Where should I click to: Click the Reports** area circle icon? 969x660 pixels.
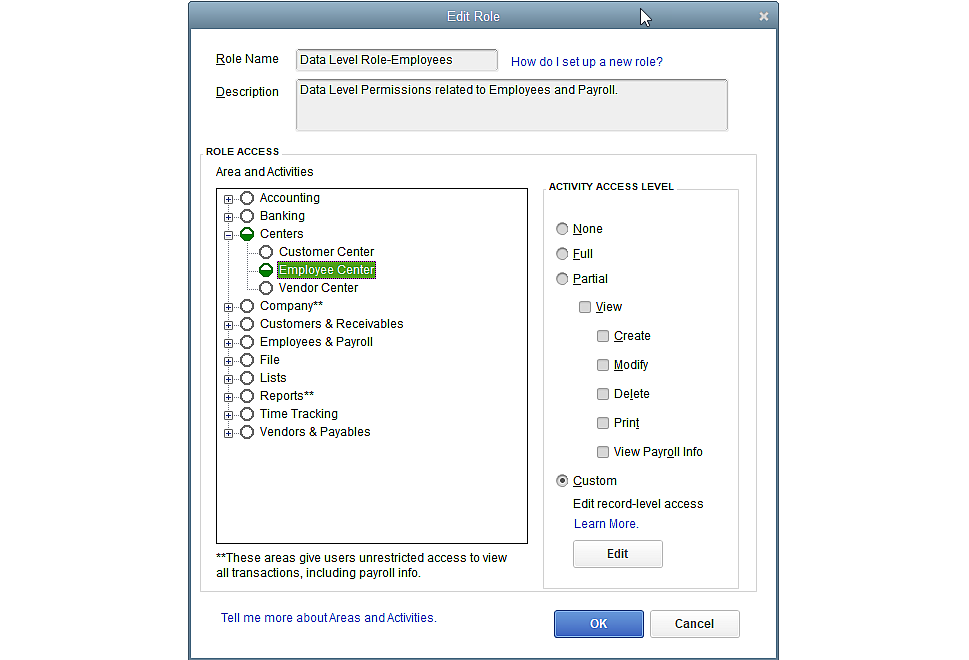[247, 396]
